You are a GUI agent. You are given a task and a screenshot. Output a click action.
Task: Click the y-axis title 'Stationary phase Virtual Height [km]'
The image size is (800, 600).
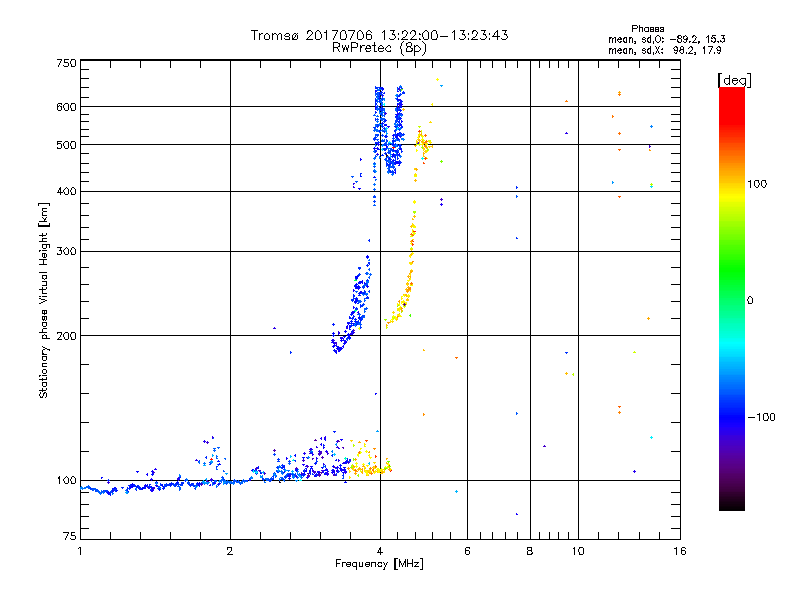point(43,300)
